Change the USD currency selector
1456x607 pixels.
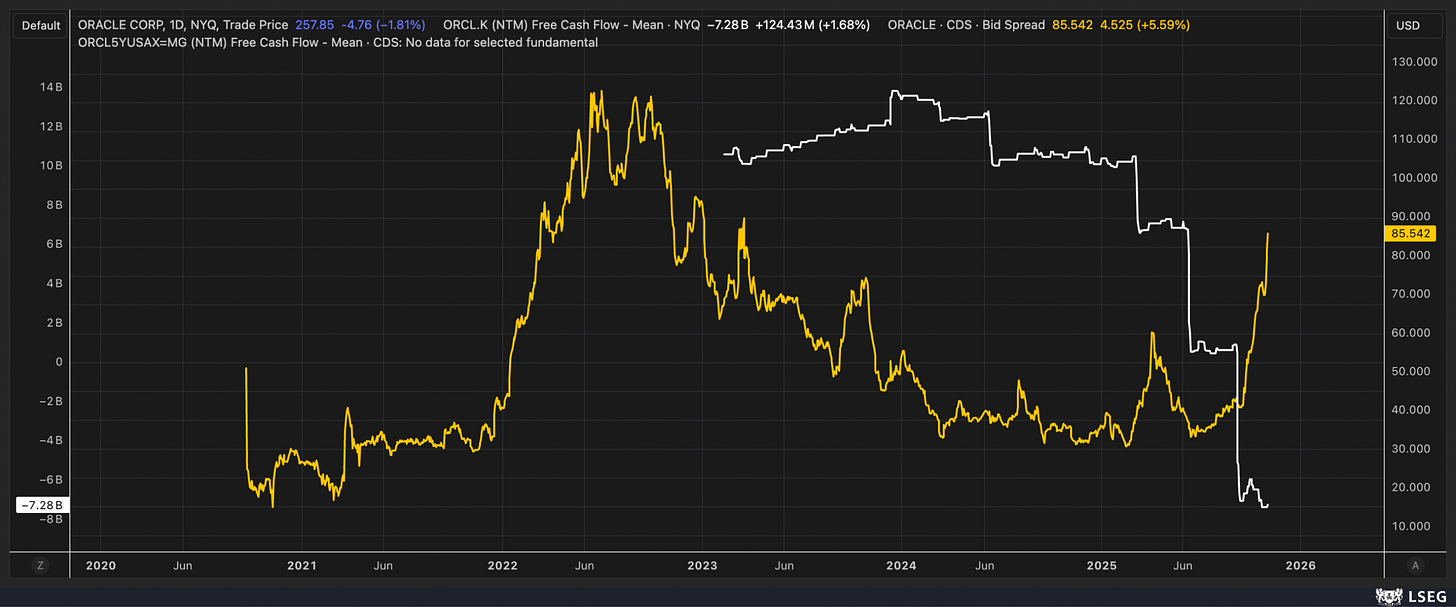click(1414, 25)
